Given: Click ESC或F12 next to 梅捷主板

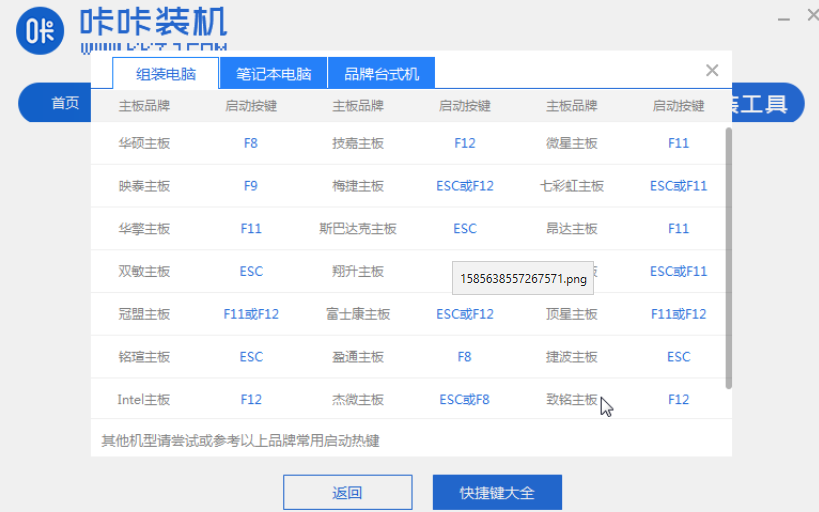Looking at the screenshot, I should click(x=465, y=186).
